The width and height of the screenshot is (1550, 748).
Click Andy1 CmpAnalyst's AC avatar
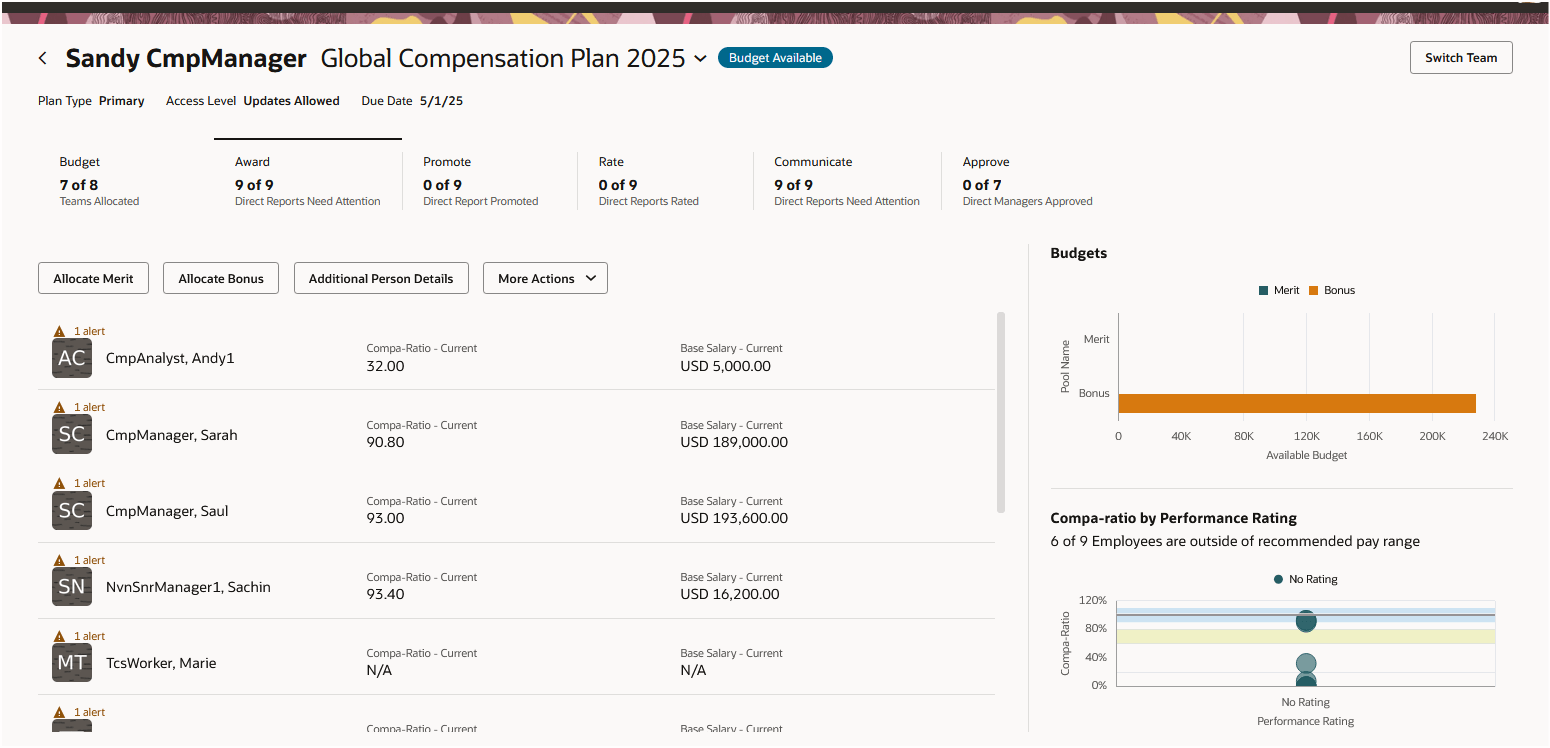(x=72, y=358)
